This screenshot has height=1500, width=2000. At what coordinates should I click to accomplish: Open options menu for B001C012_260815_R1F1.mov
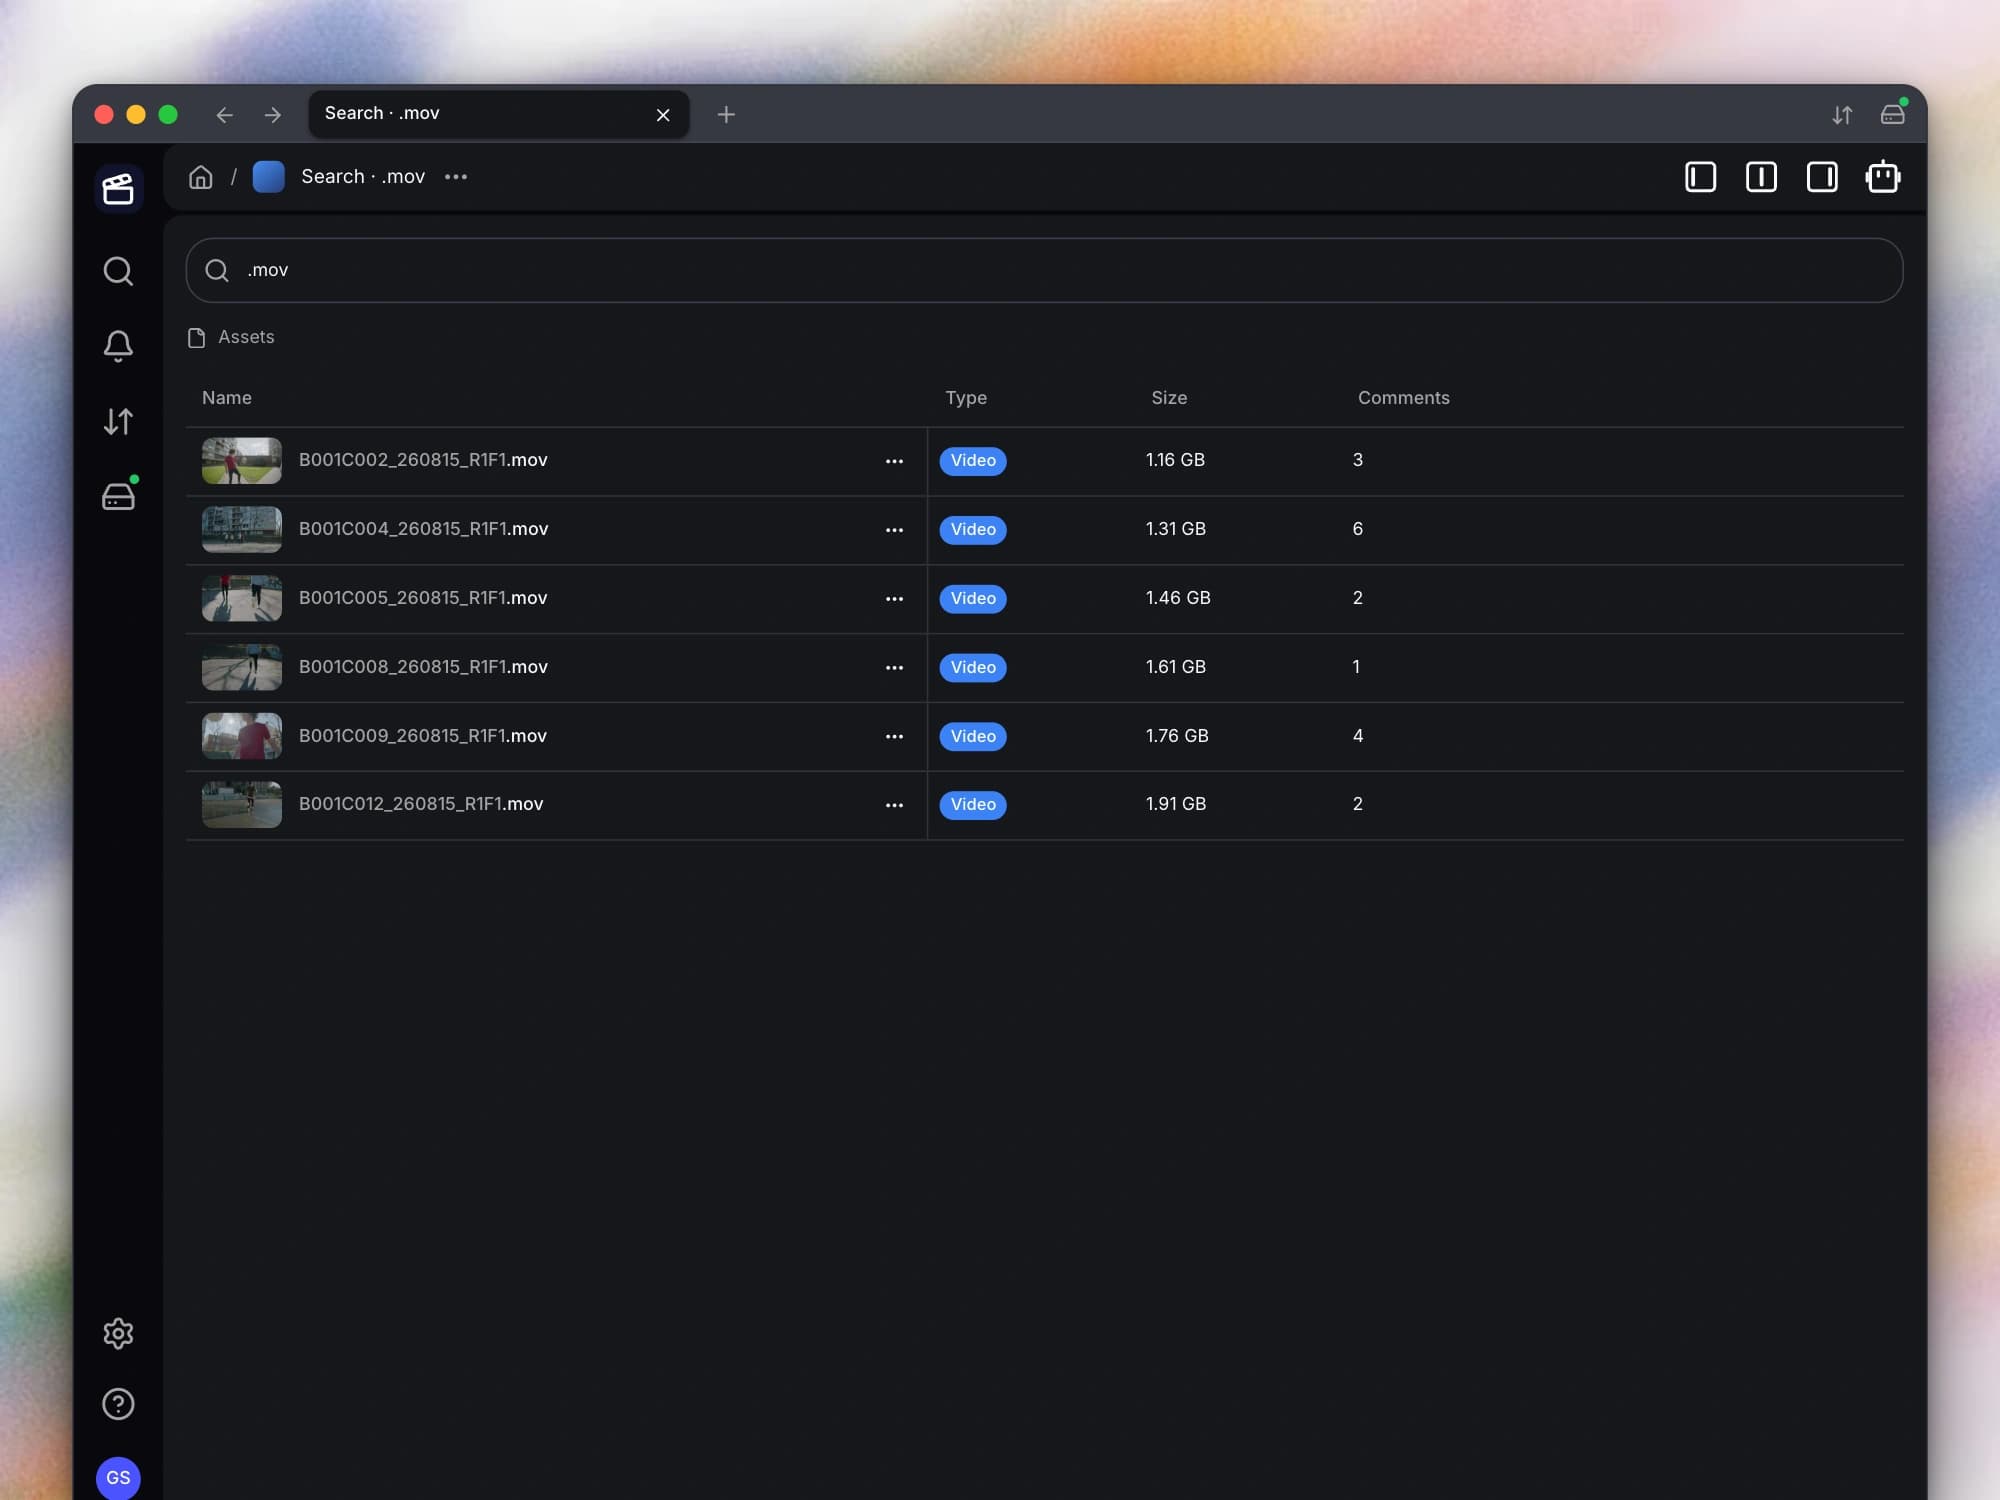pyautogui.click(x=894, y=805)
